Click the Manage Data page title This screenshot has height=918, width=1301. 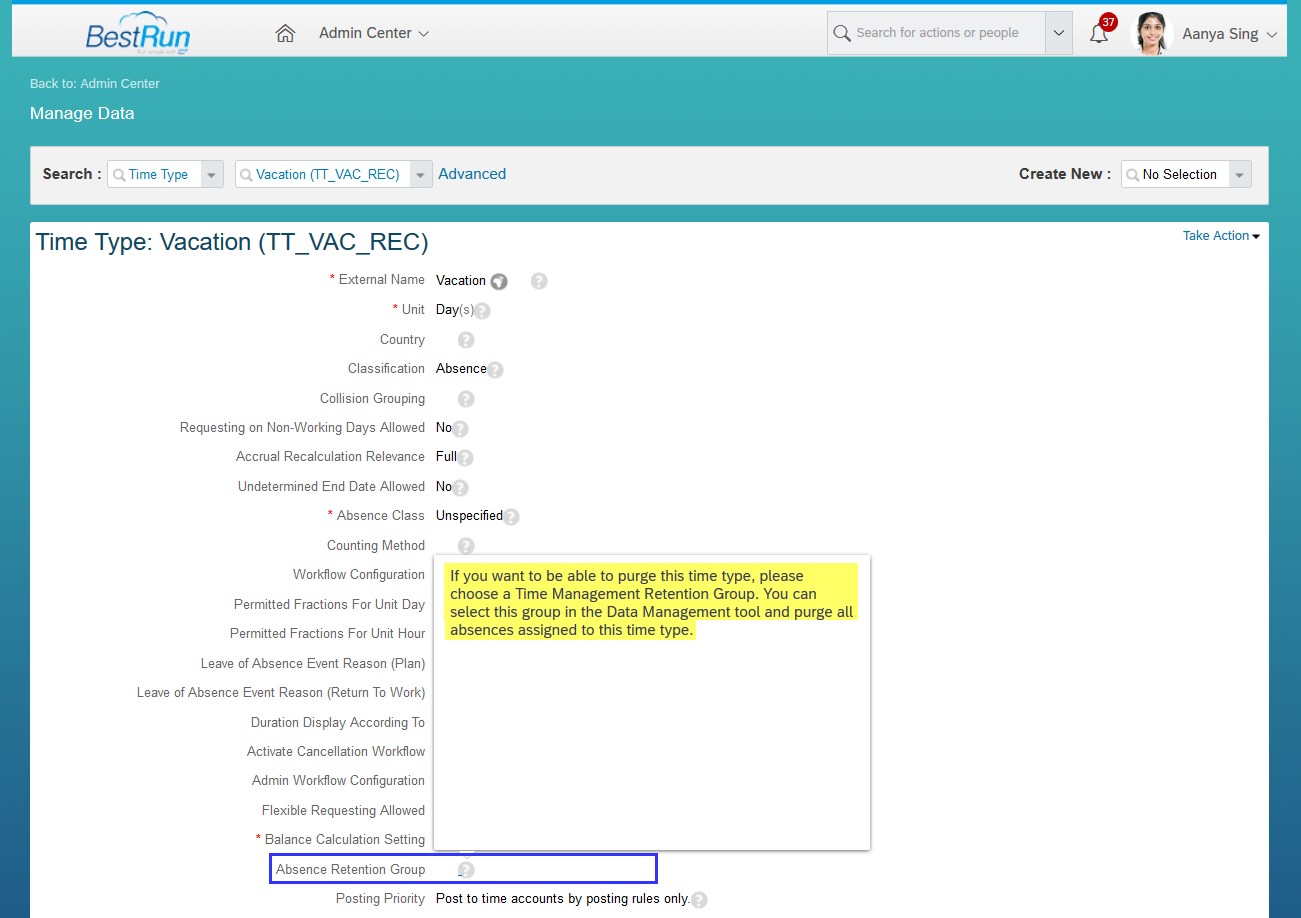[82, 113]
